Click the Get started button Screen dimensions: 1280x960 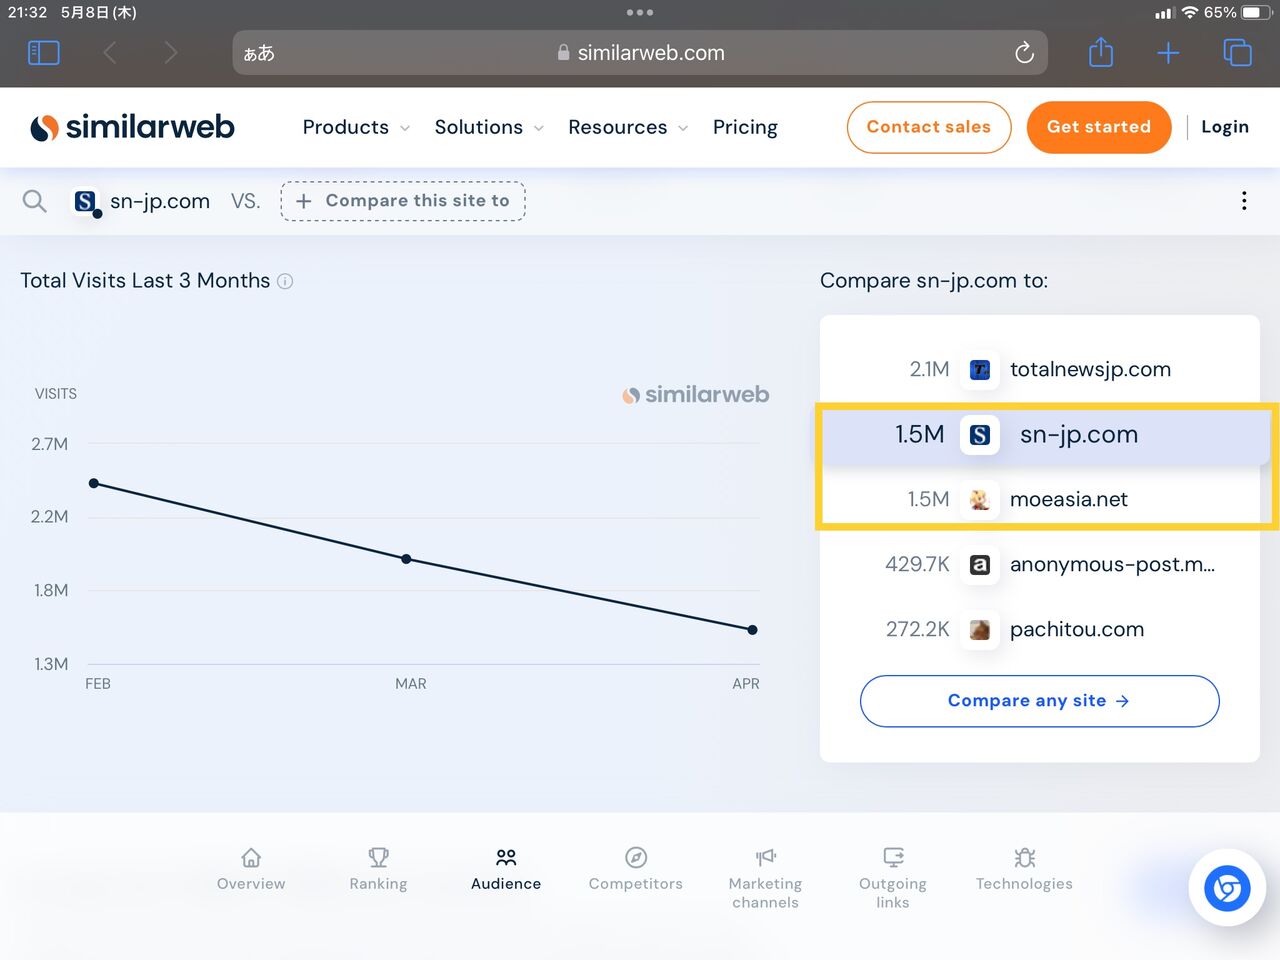(1099, 127)
